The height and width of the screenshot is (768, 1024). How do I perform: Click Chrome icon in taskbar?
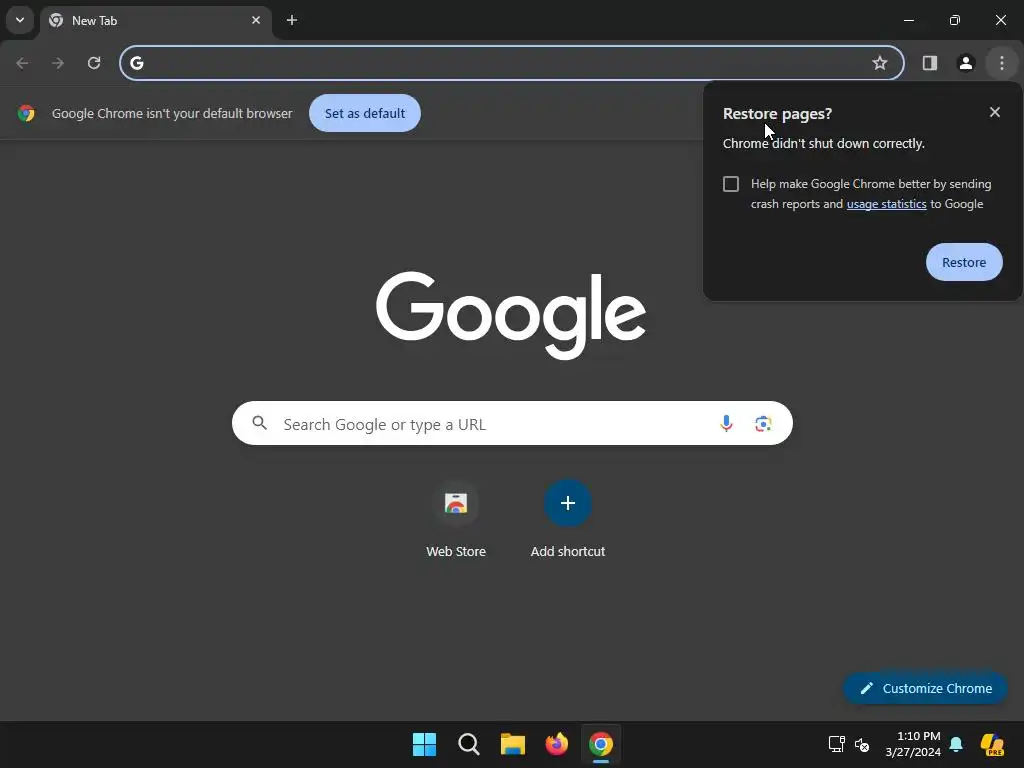601,744
